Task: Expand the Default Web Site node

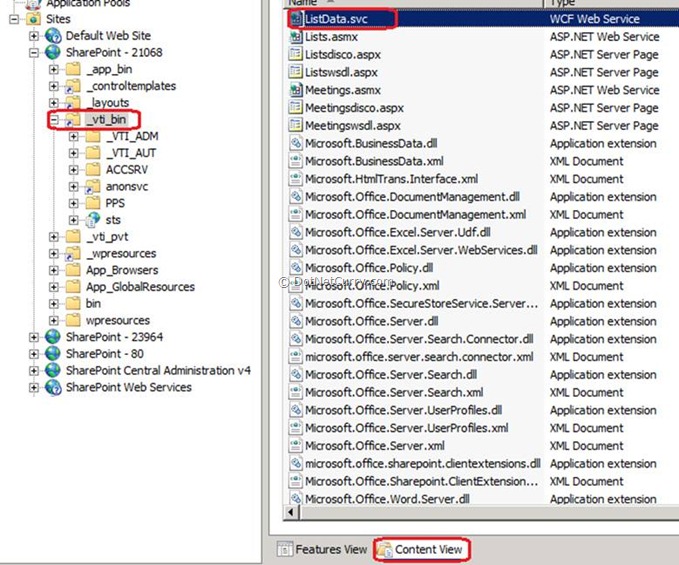Action: 34,36
